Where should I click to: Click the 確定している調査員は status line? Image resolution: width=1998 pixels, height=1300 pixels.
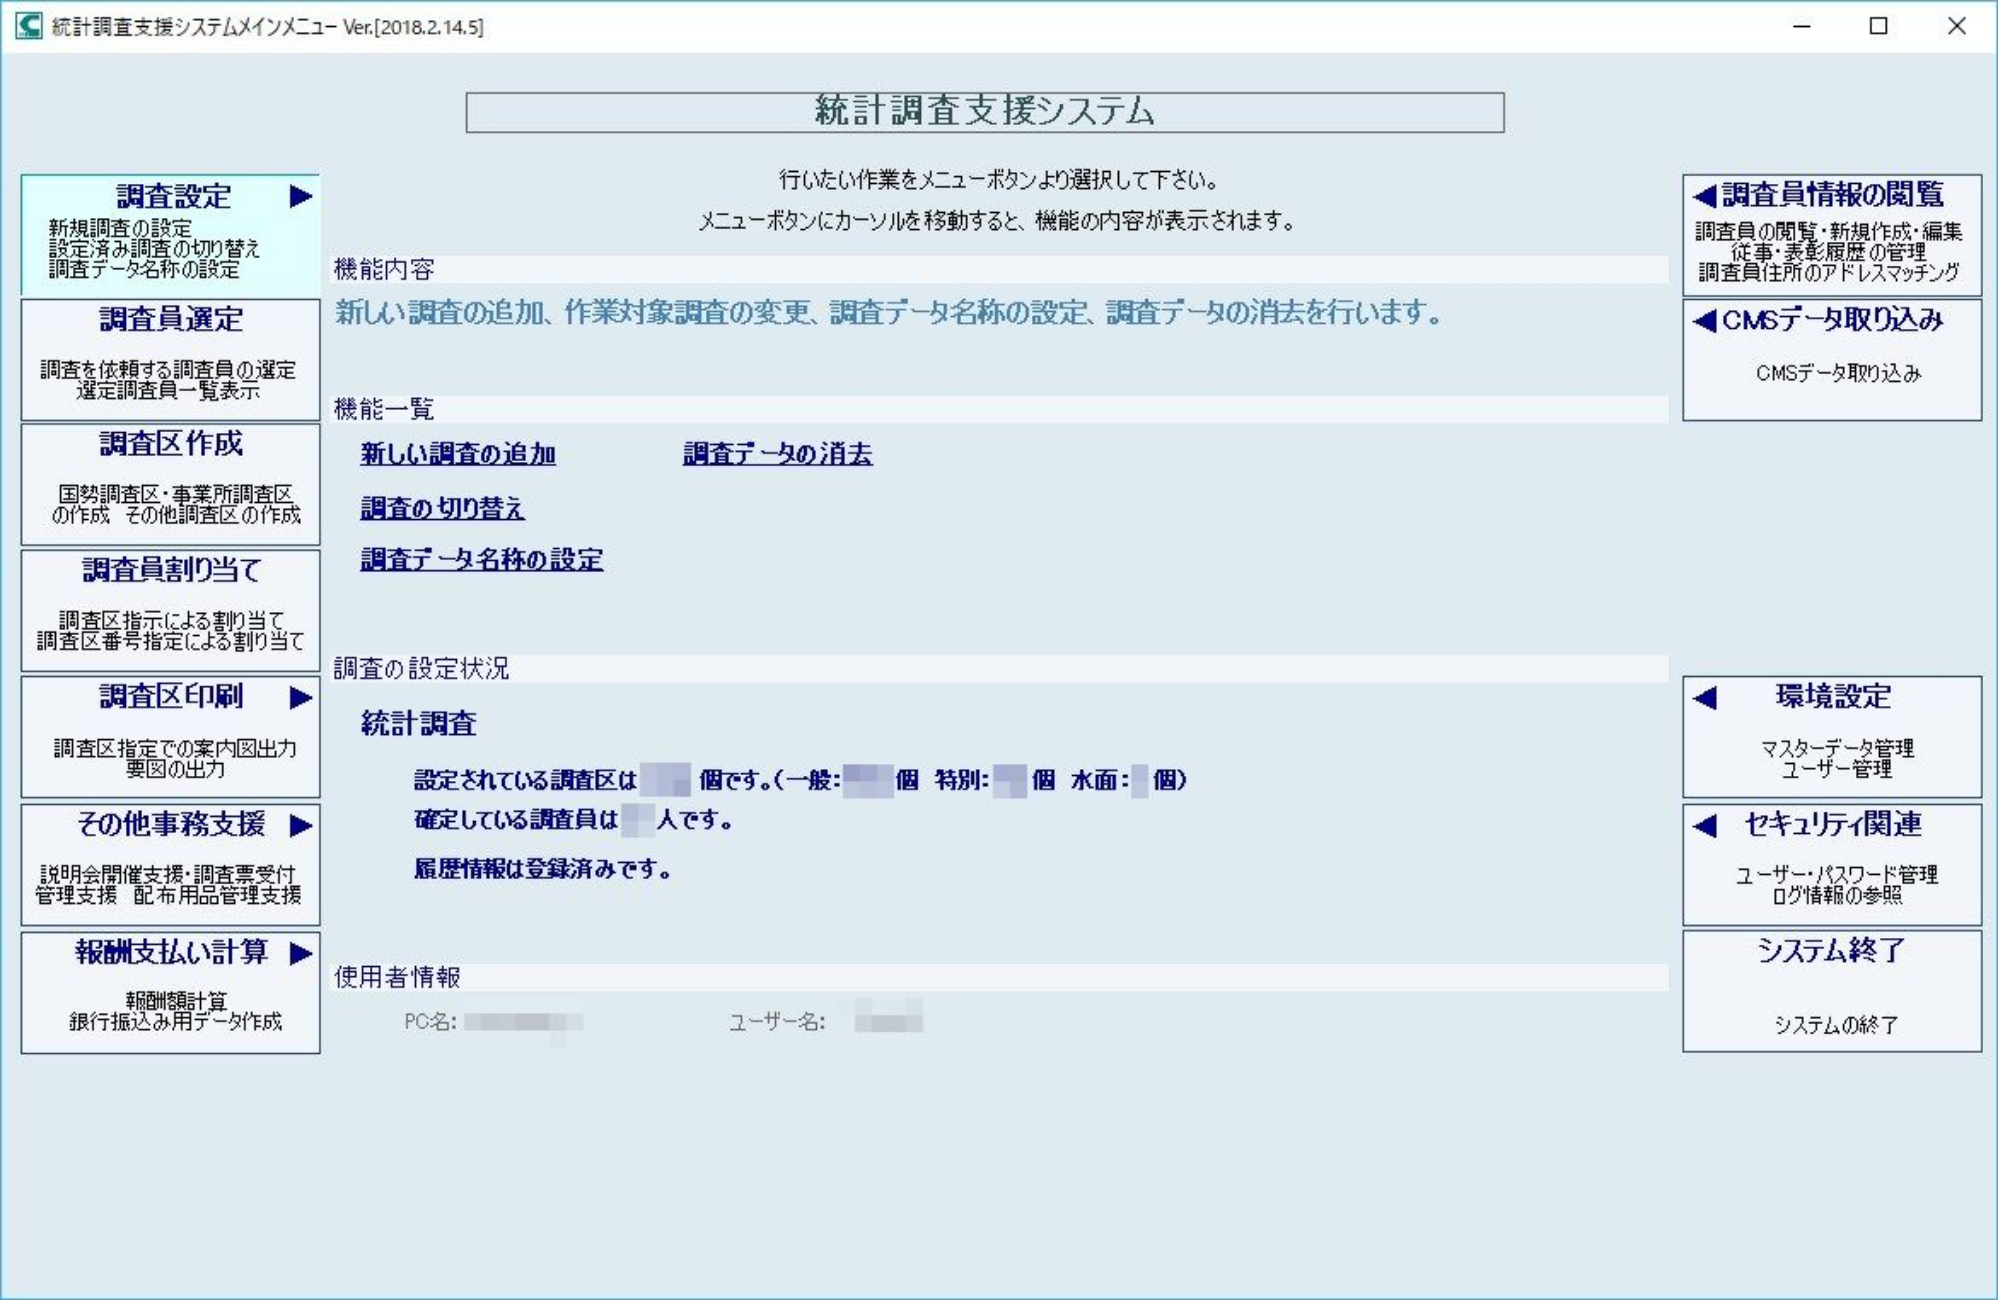pyautogui.click(x=575, y=820)
